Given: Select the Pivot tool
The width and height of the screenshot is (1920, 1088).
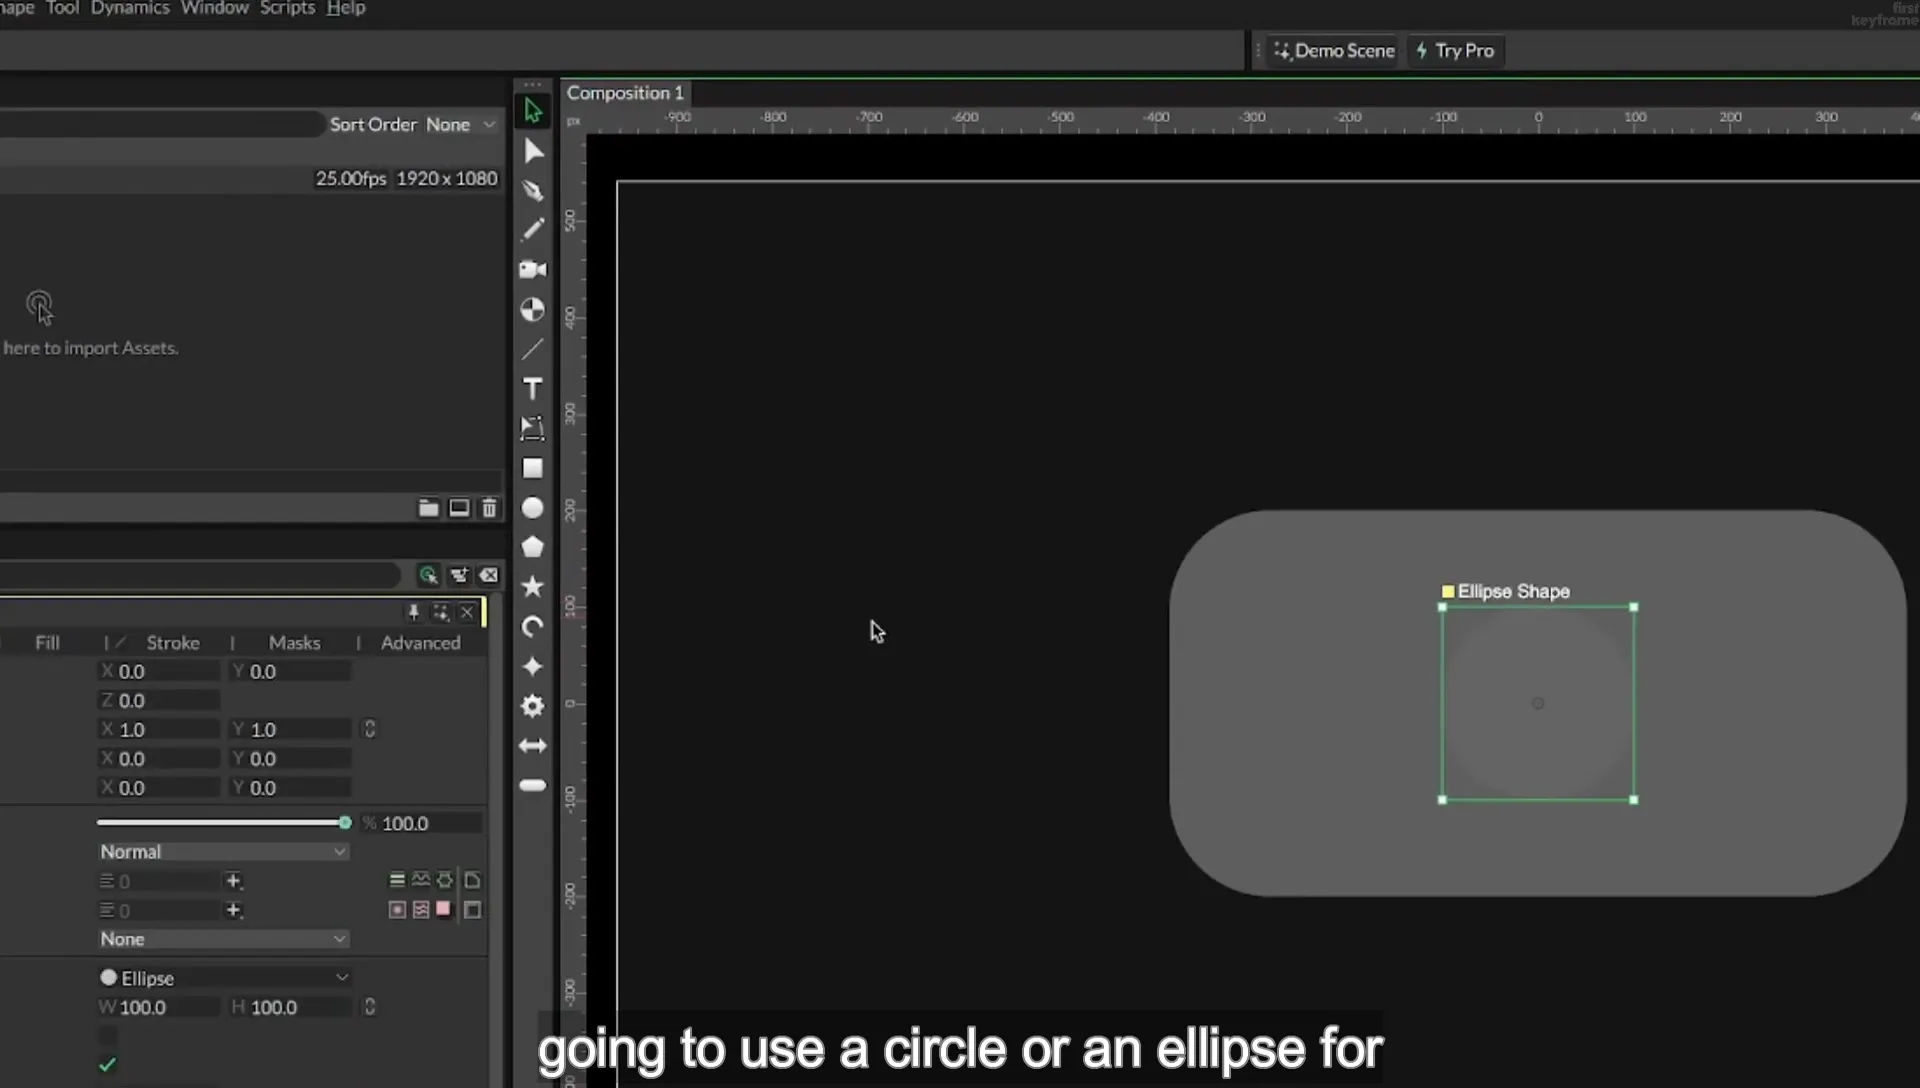Looking at the screenshot, I should [x=533, y=310].
